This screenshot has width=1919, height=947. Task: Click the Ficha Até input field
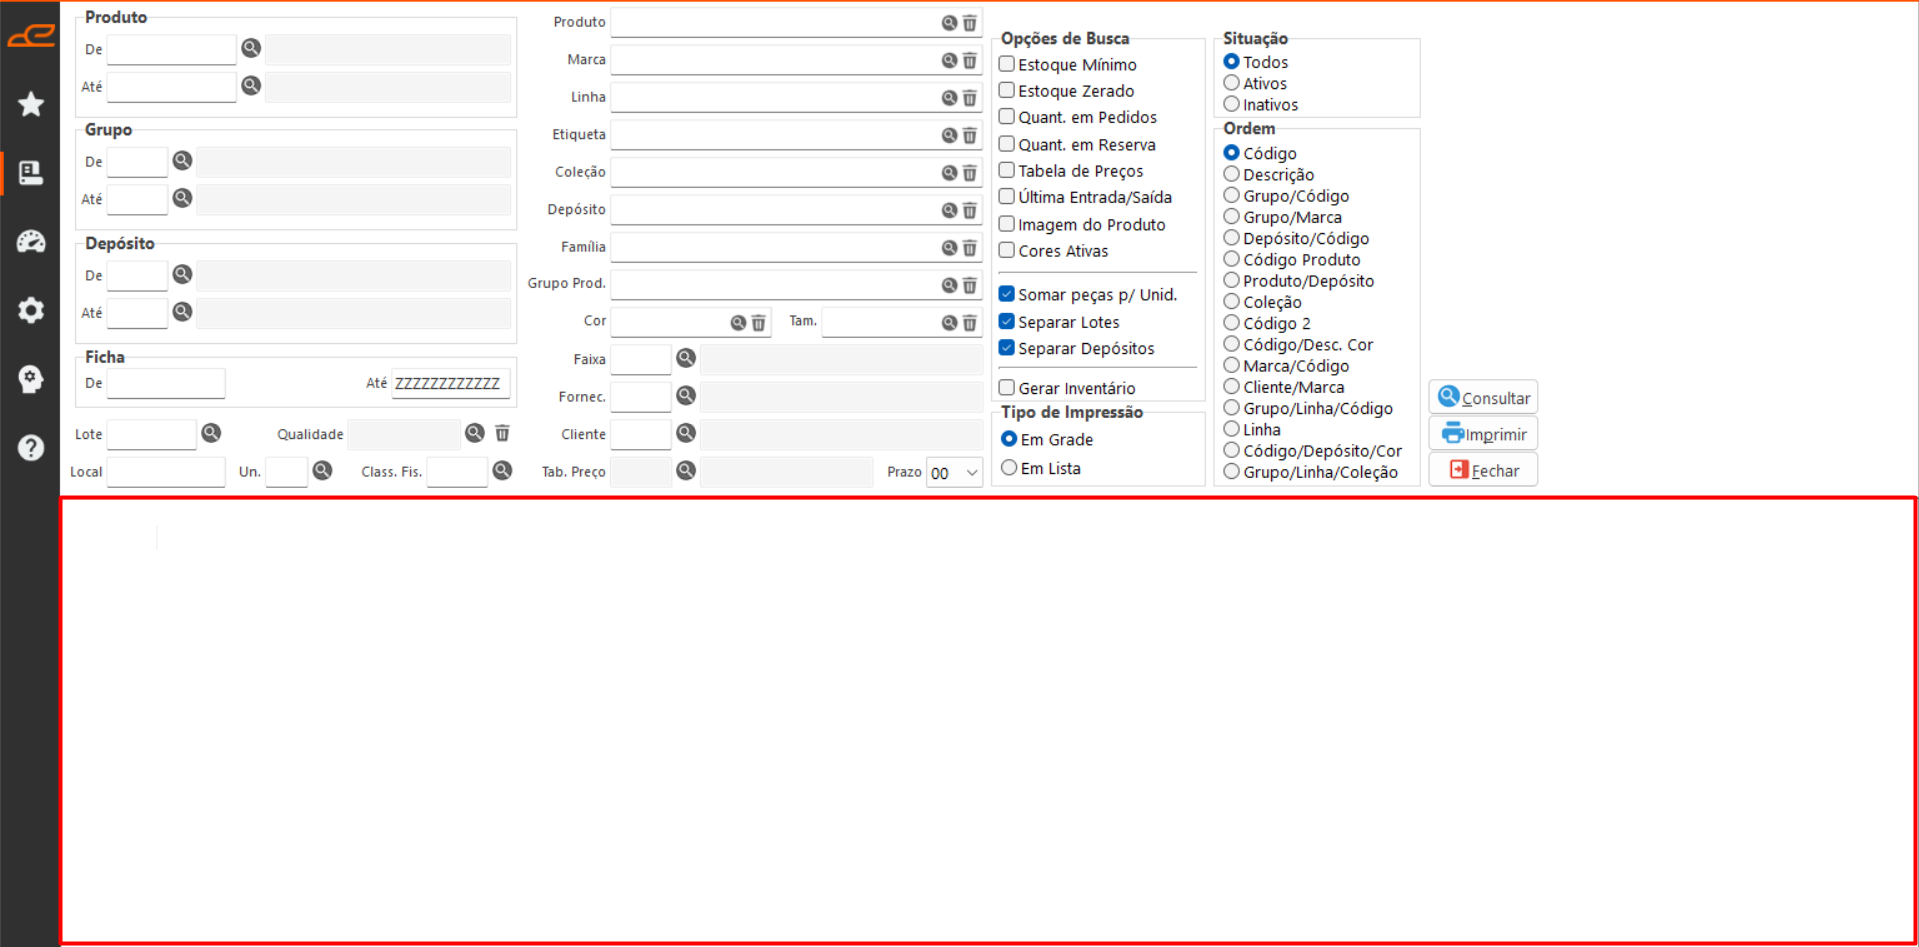[450, 383]
